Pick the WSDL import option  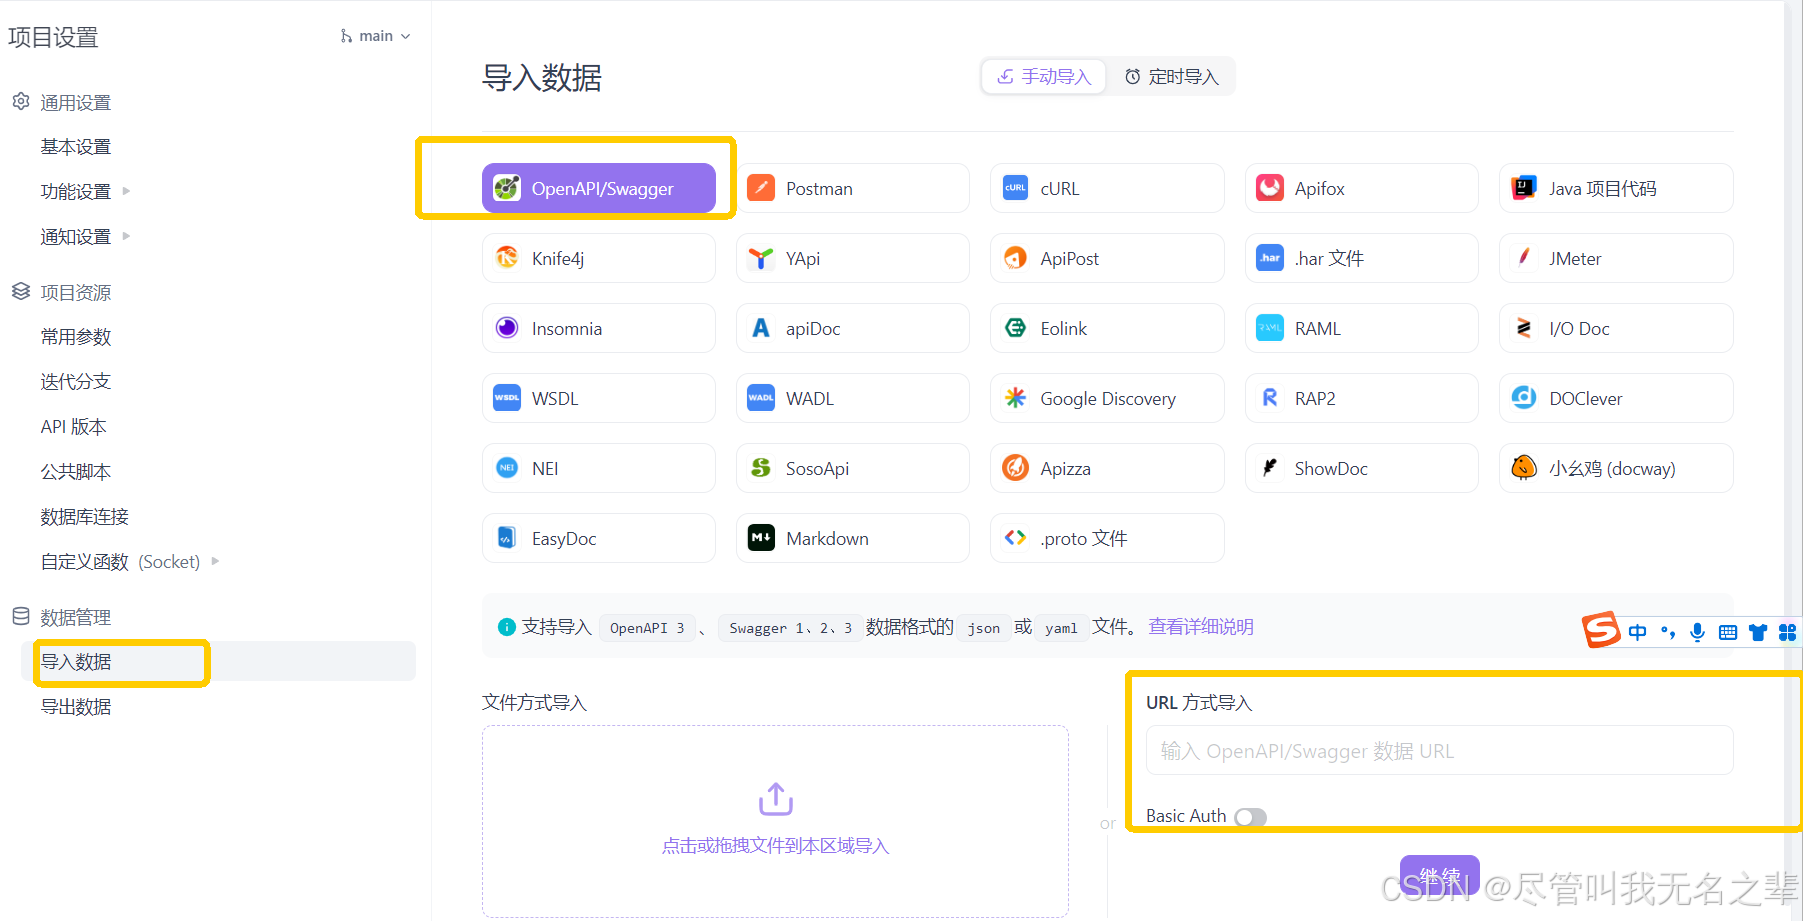[598, 398]
